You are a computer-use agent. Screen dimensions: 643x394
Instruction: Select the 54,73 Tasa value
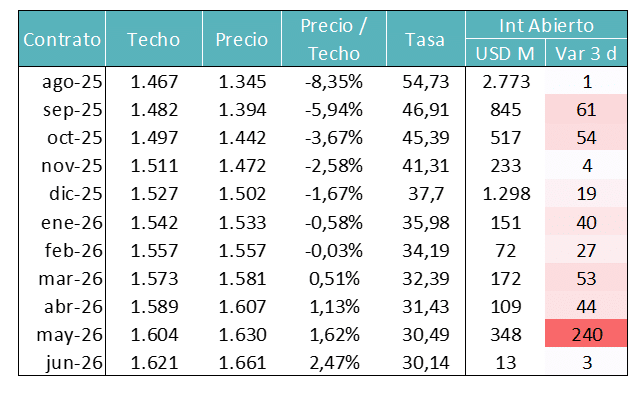(x=426, y=82)
